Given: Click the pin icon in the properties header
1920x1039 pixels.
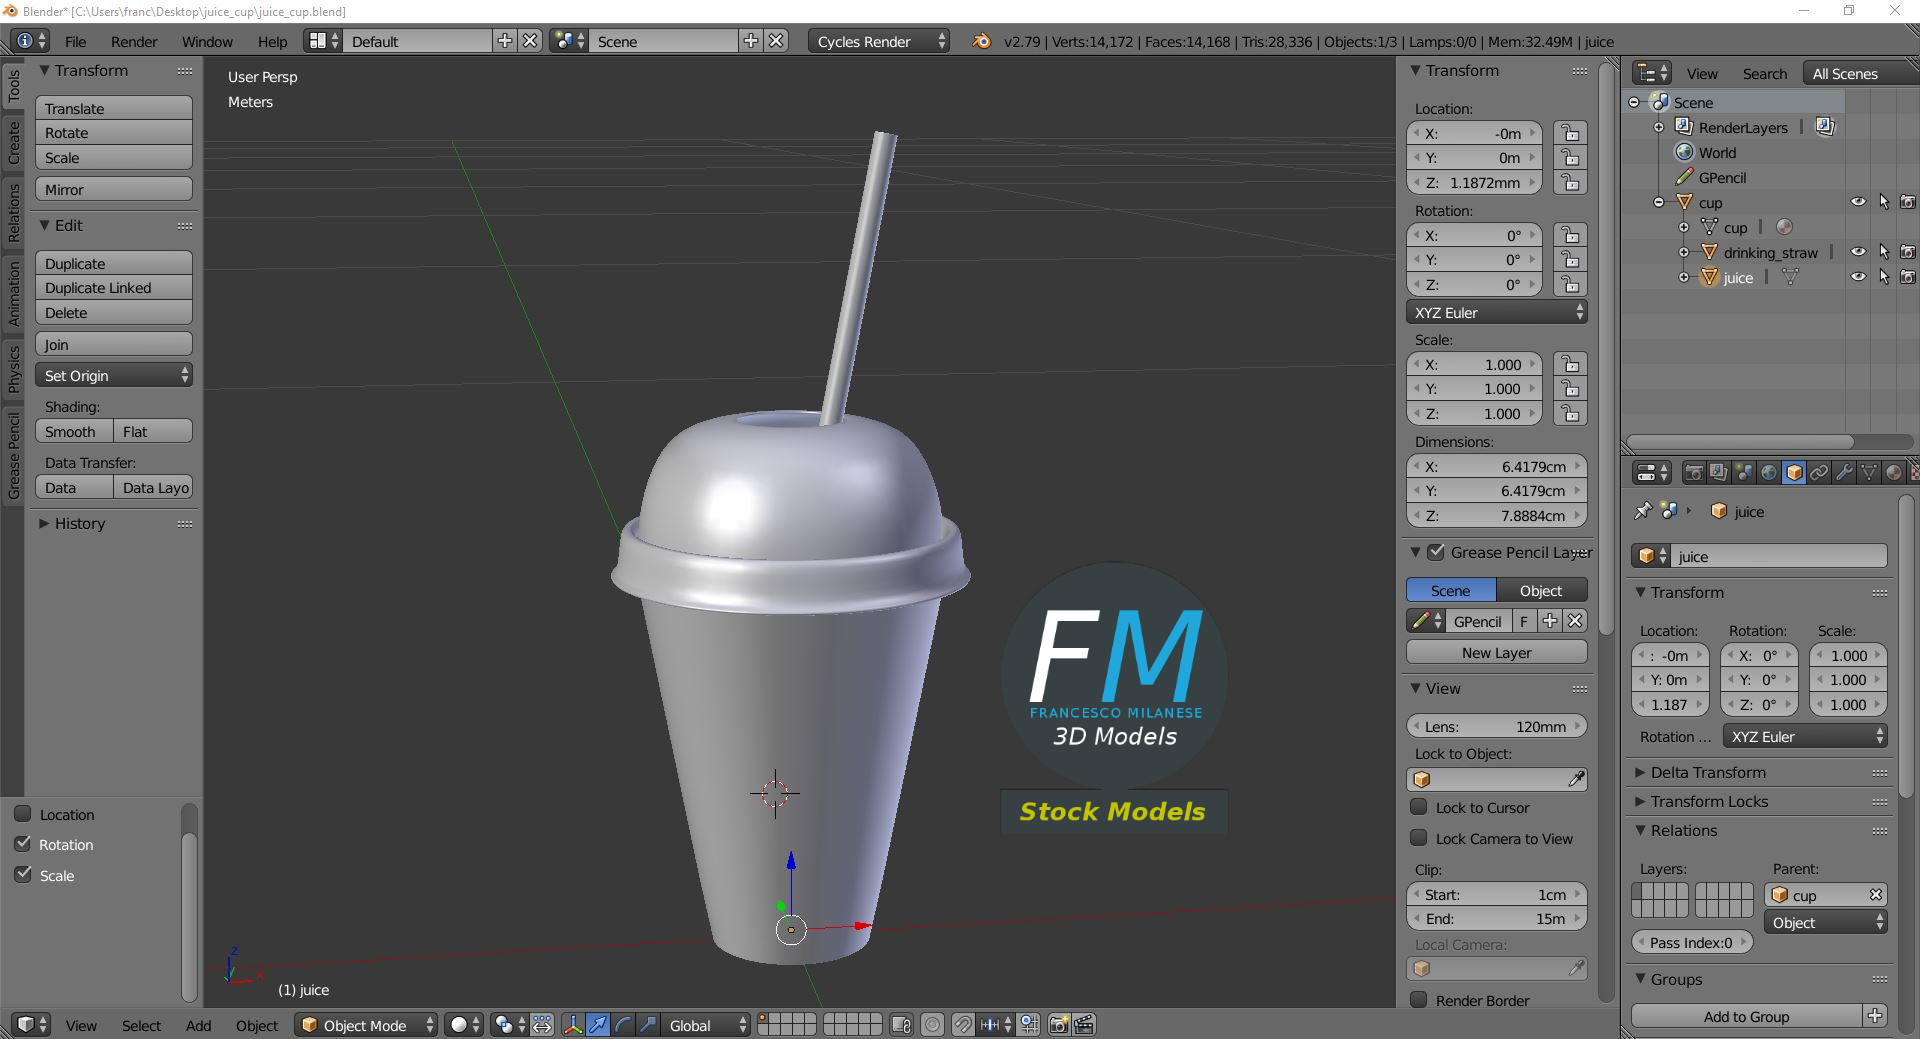Looking at the screenshot, I should pos(1642,511).
